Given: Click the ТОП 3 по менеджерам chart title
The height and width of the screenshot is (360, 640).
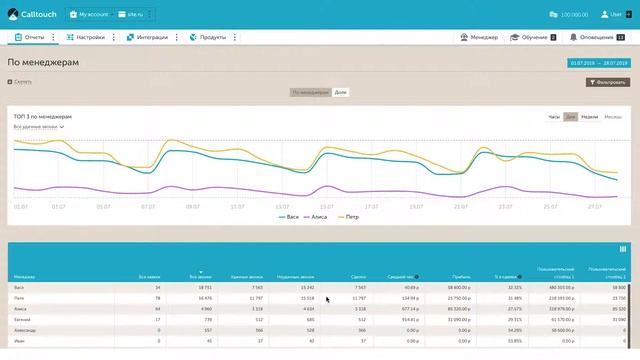Looking at the screenshot, I should 42,117.
